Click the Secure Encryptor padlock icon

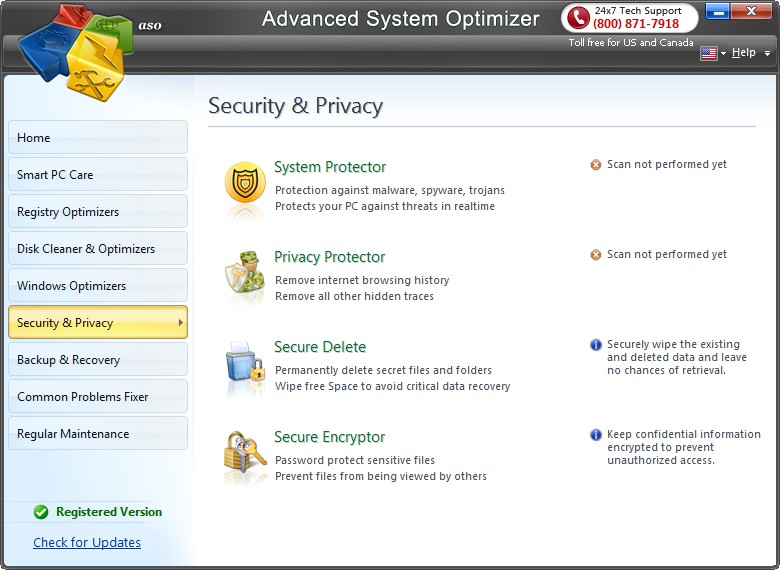pyautogui.click(x=245, y=452)
